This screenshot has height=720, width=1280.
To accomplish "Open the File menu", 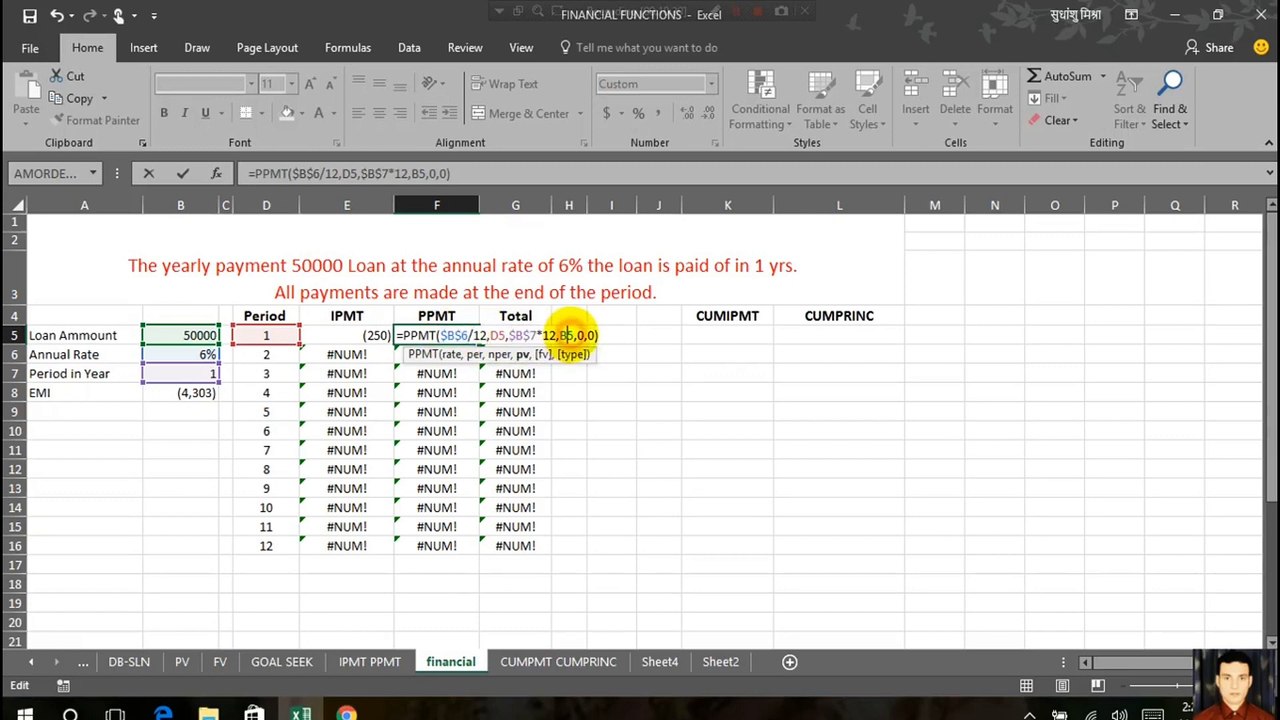I will point(30,47).
